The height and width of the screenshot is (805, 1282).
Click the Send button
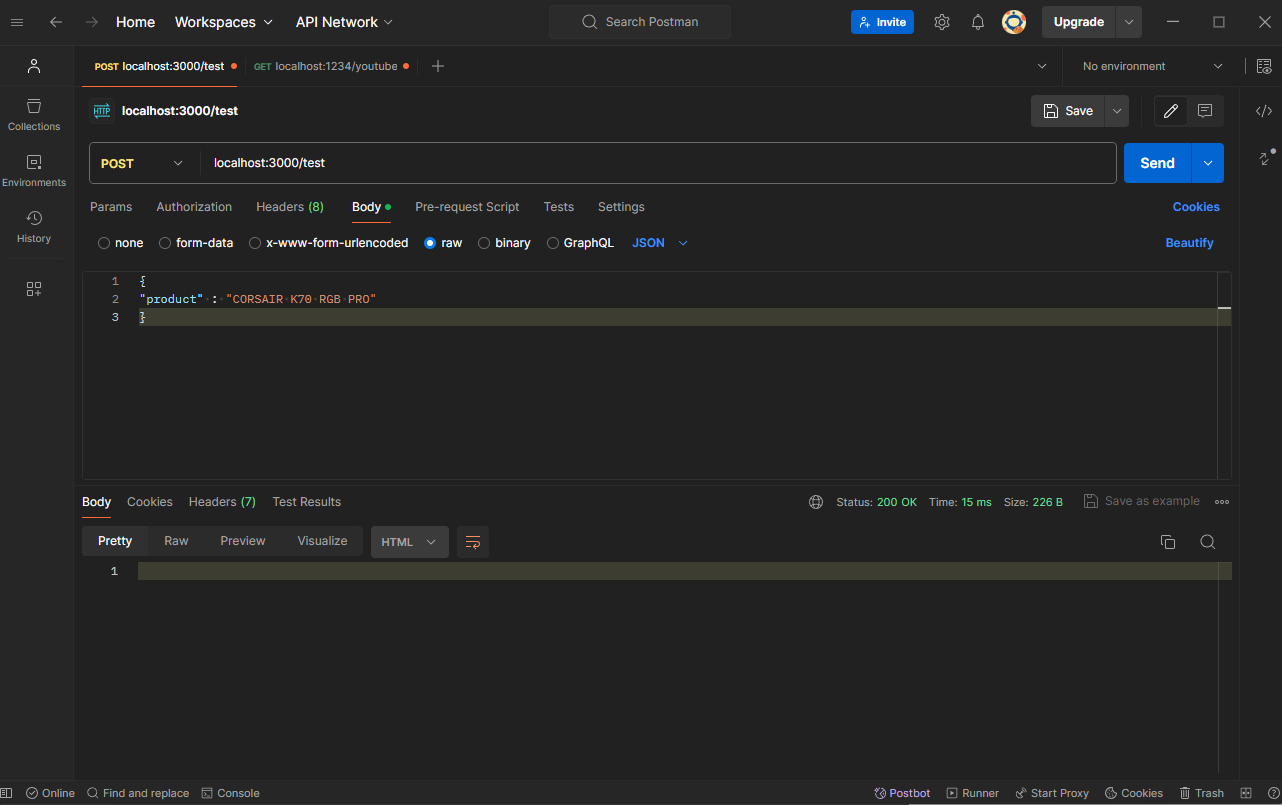coord(1157,163)
